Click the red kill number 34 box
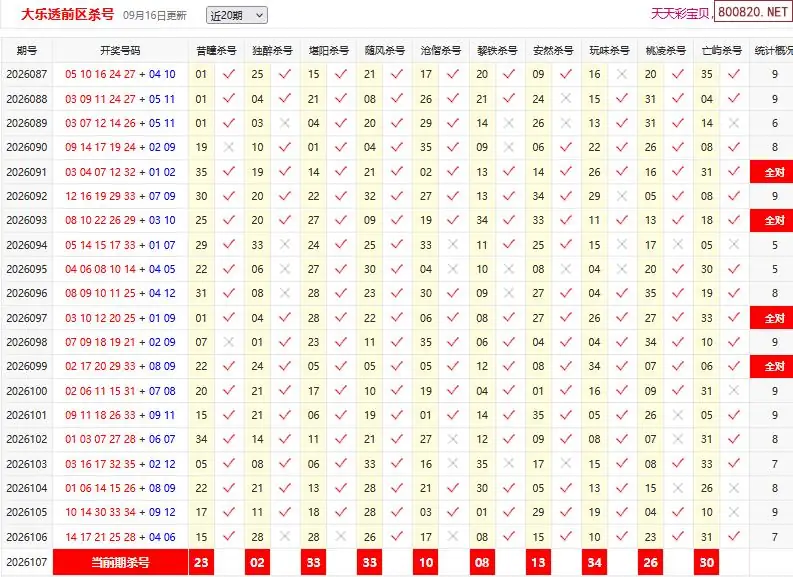The image size is (793, 577). click(x=594, y=562)
